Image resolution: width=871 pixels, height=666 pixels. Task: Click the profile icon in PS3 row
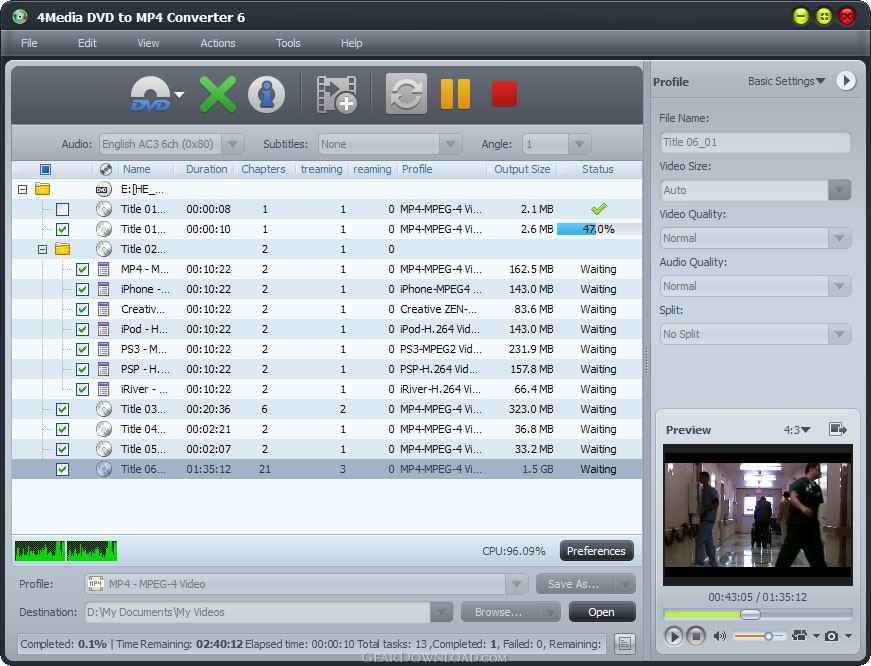103,349
